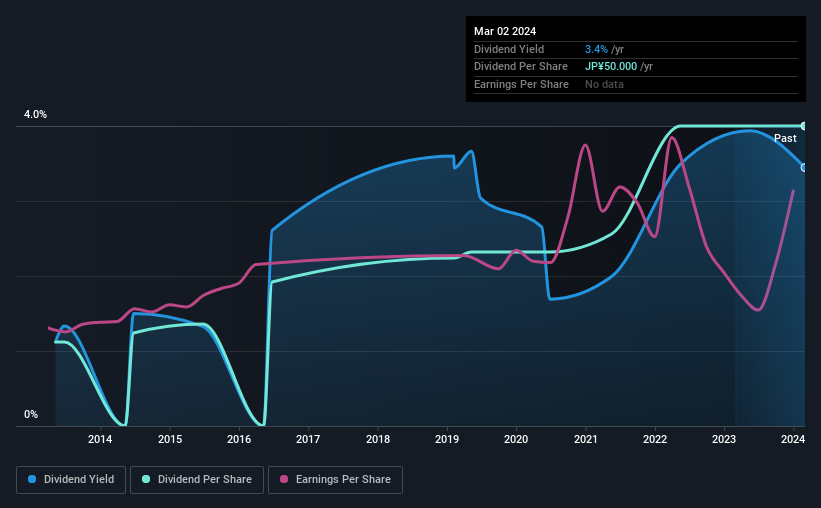Click the 2020 x-axis label
This screenshot has width=821, height=508.
point(516,439)
